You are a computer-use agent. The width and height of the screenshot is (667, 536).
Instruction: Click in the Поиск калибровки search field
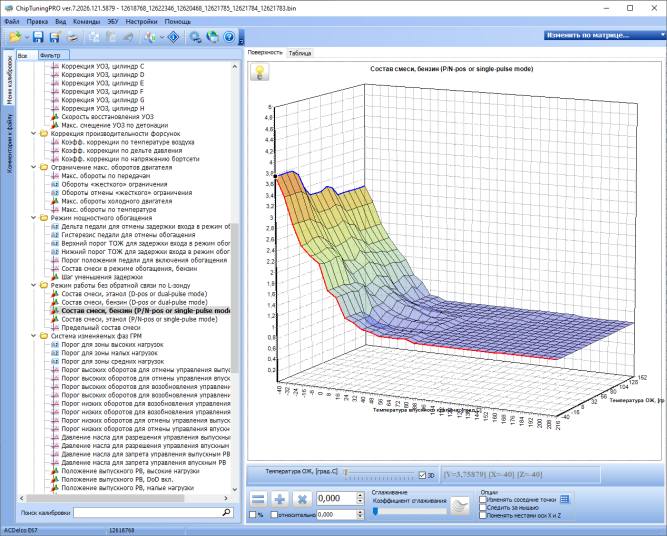click(147, 513)
